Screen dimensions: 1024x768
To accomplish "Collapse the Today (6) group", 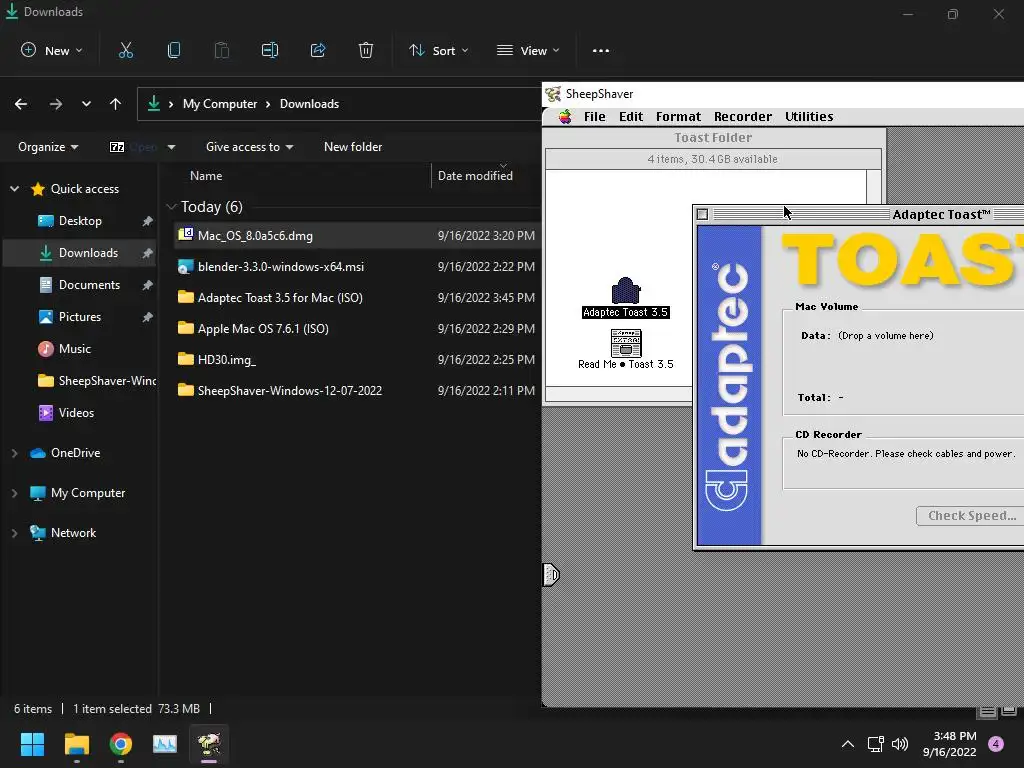I will pos(172,207).
